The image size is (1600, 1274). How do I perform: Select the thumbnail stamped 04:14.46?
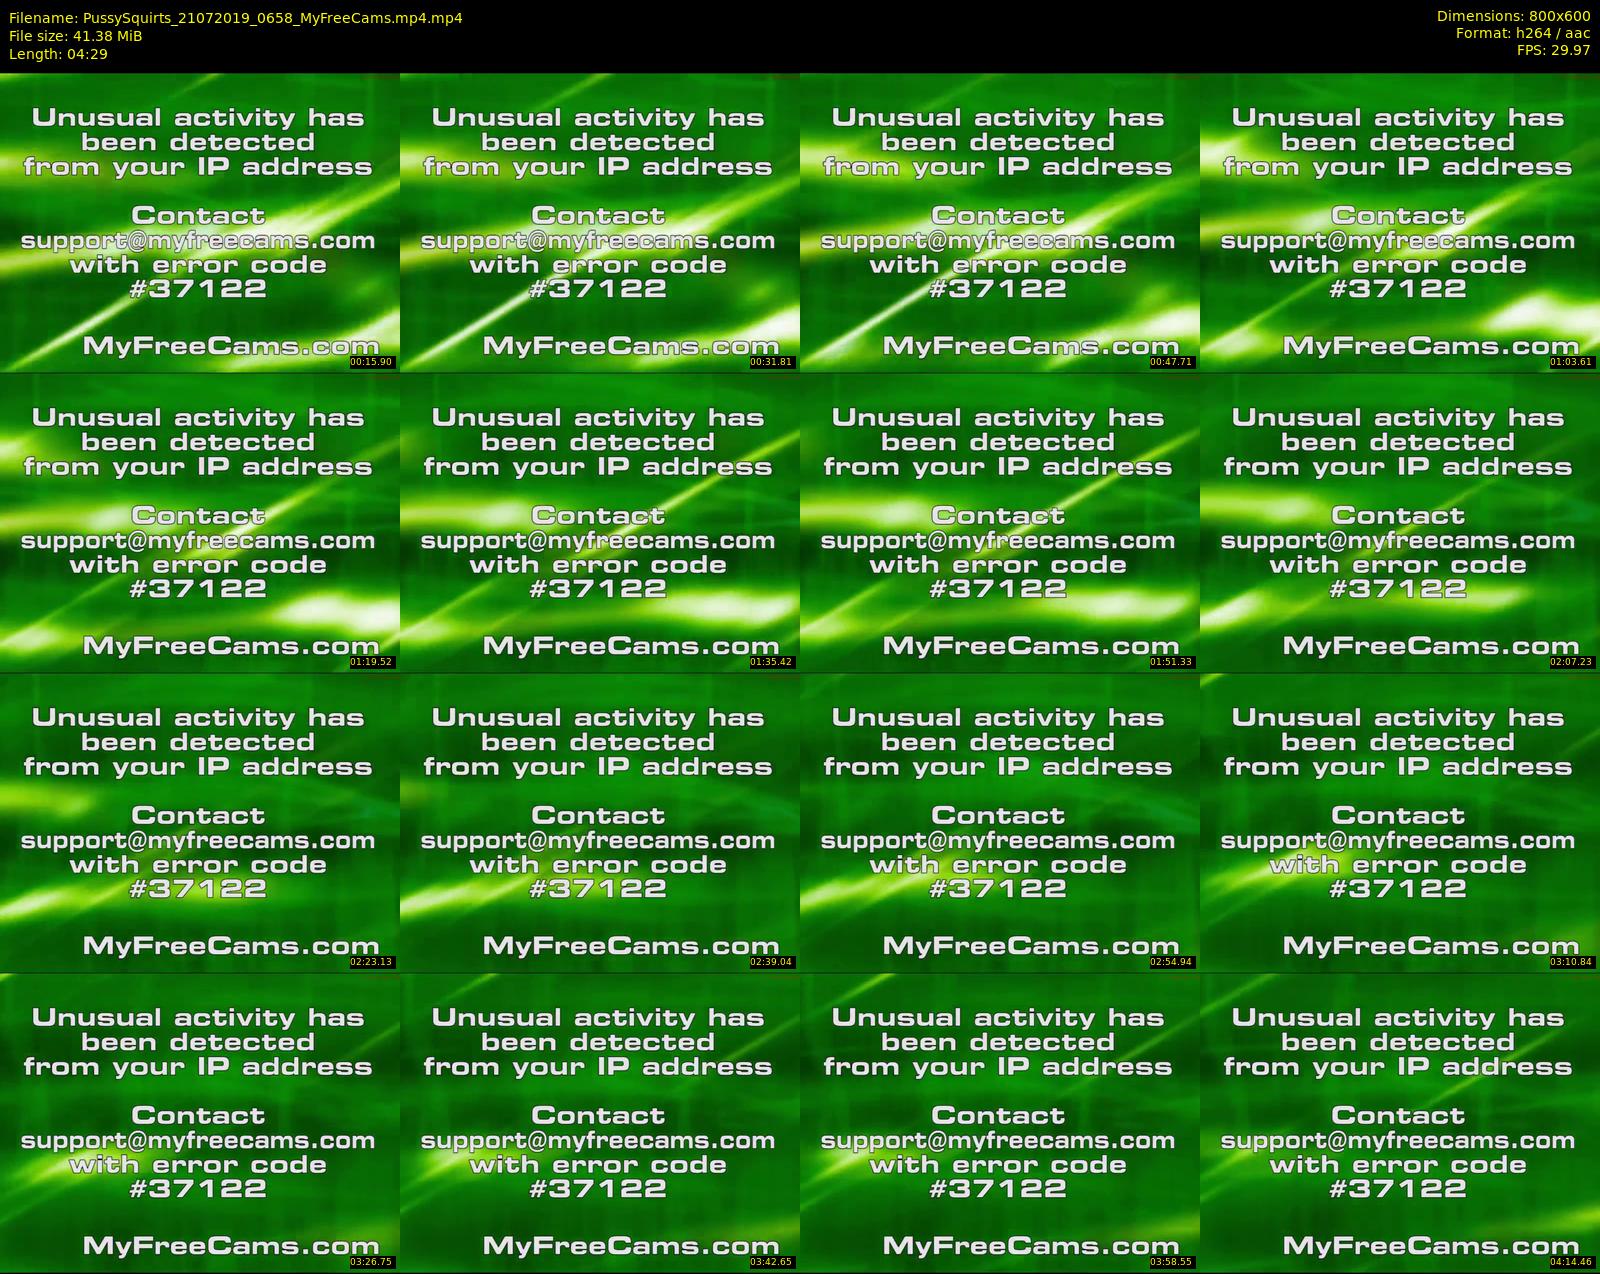coord(1400,1122)
